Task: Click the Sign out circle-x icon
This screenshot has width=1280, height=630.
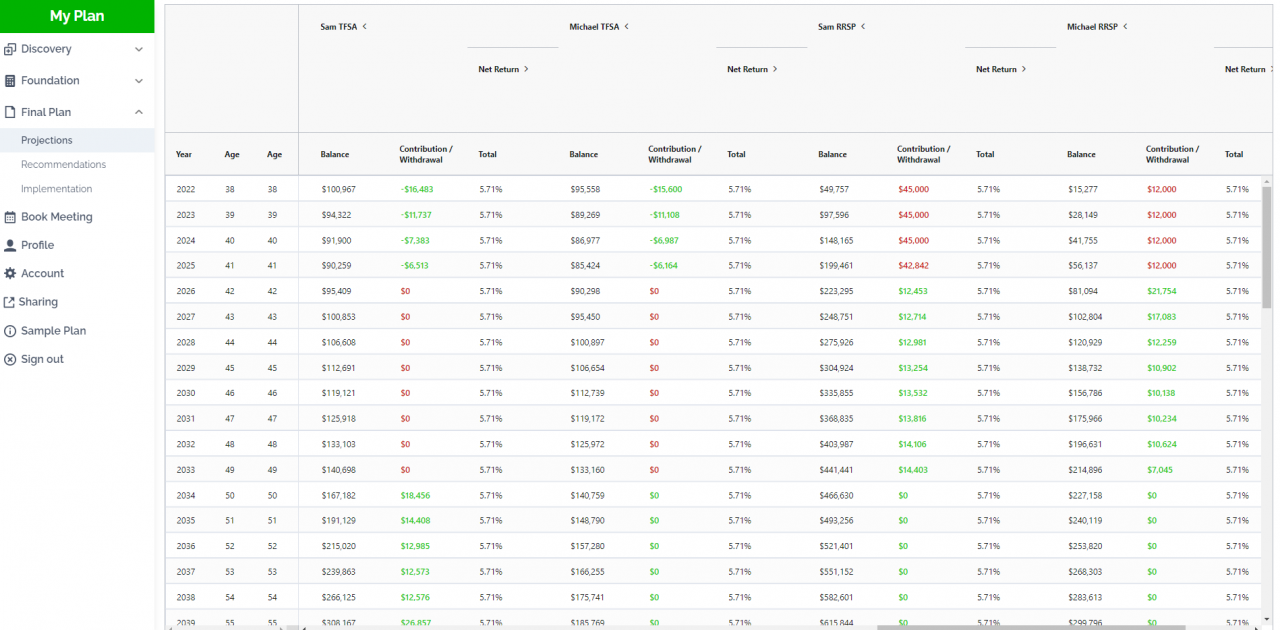Action: (x=10, y=359)
